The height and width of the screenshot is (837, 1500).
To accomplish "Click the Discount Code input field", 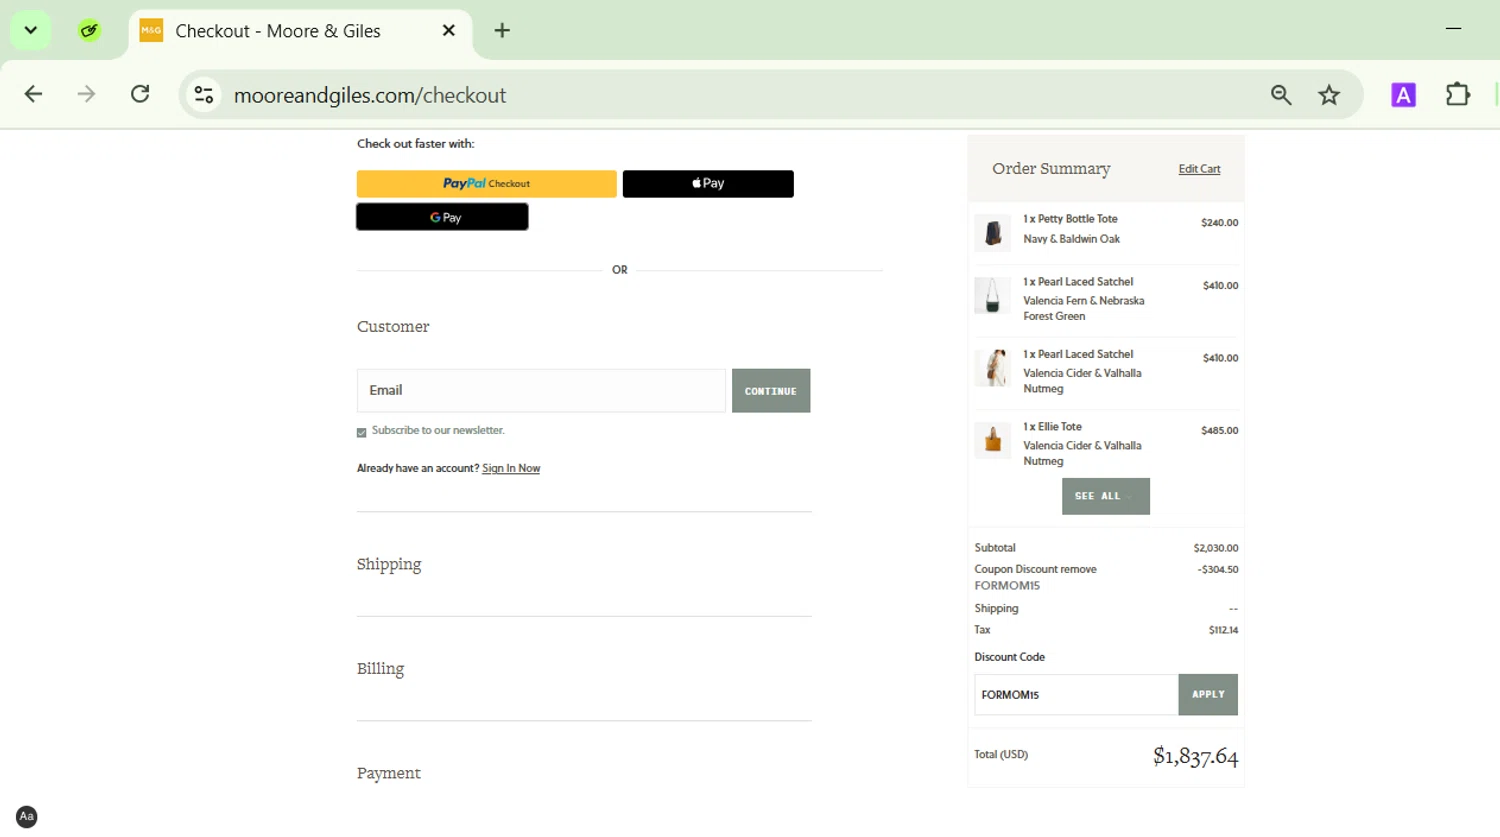I will click(x=1076, y=695).
